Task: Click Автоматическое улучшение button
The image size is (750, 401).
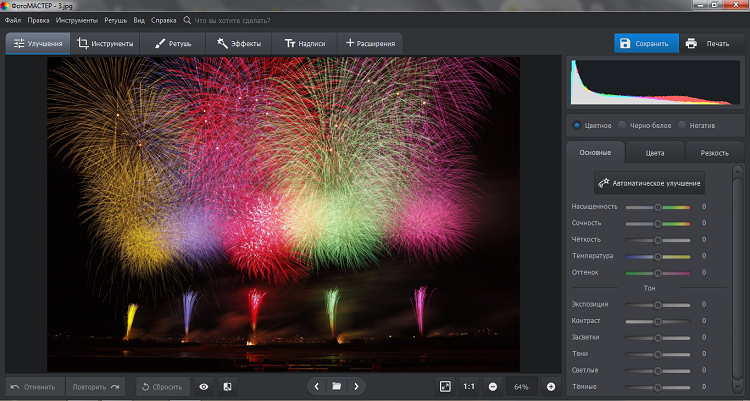Action: (x=649, y=183)
